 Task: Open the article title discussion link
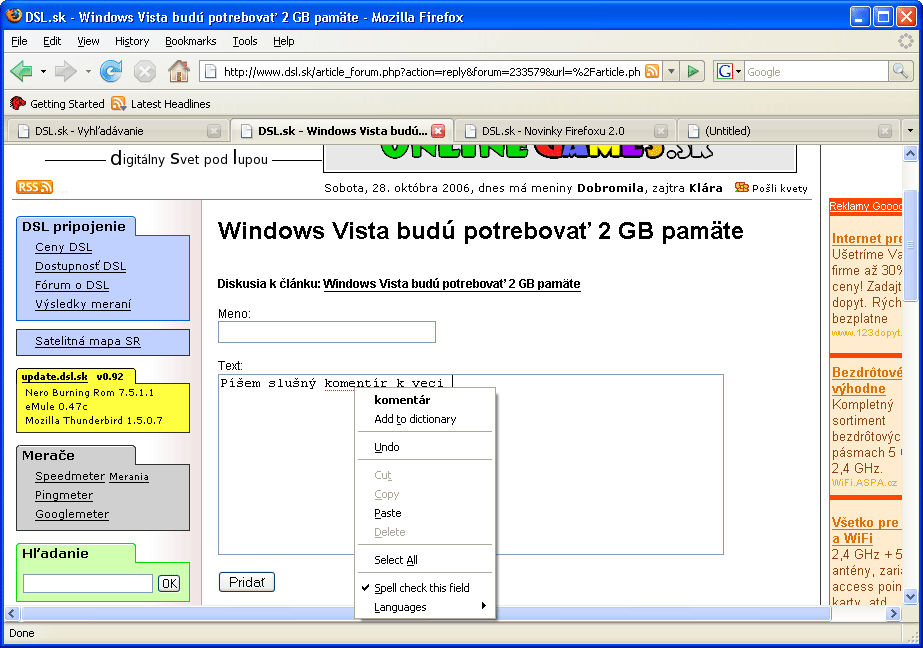click(451, 284)
